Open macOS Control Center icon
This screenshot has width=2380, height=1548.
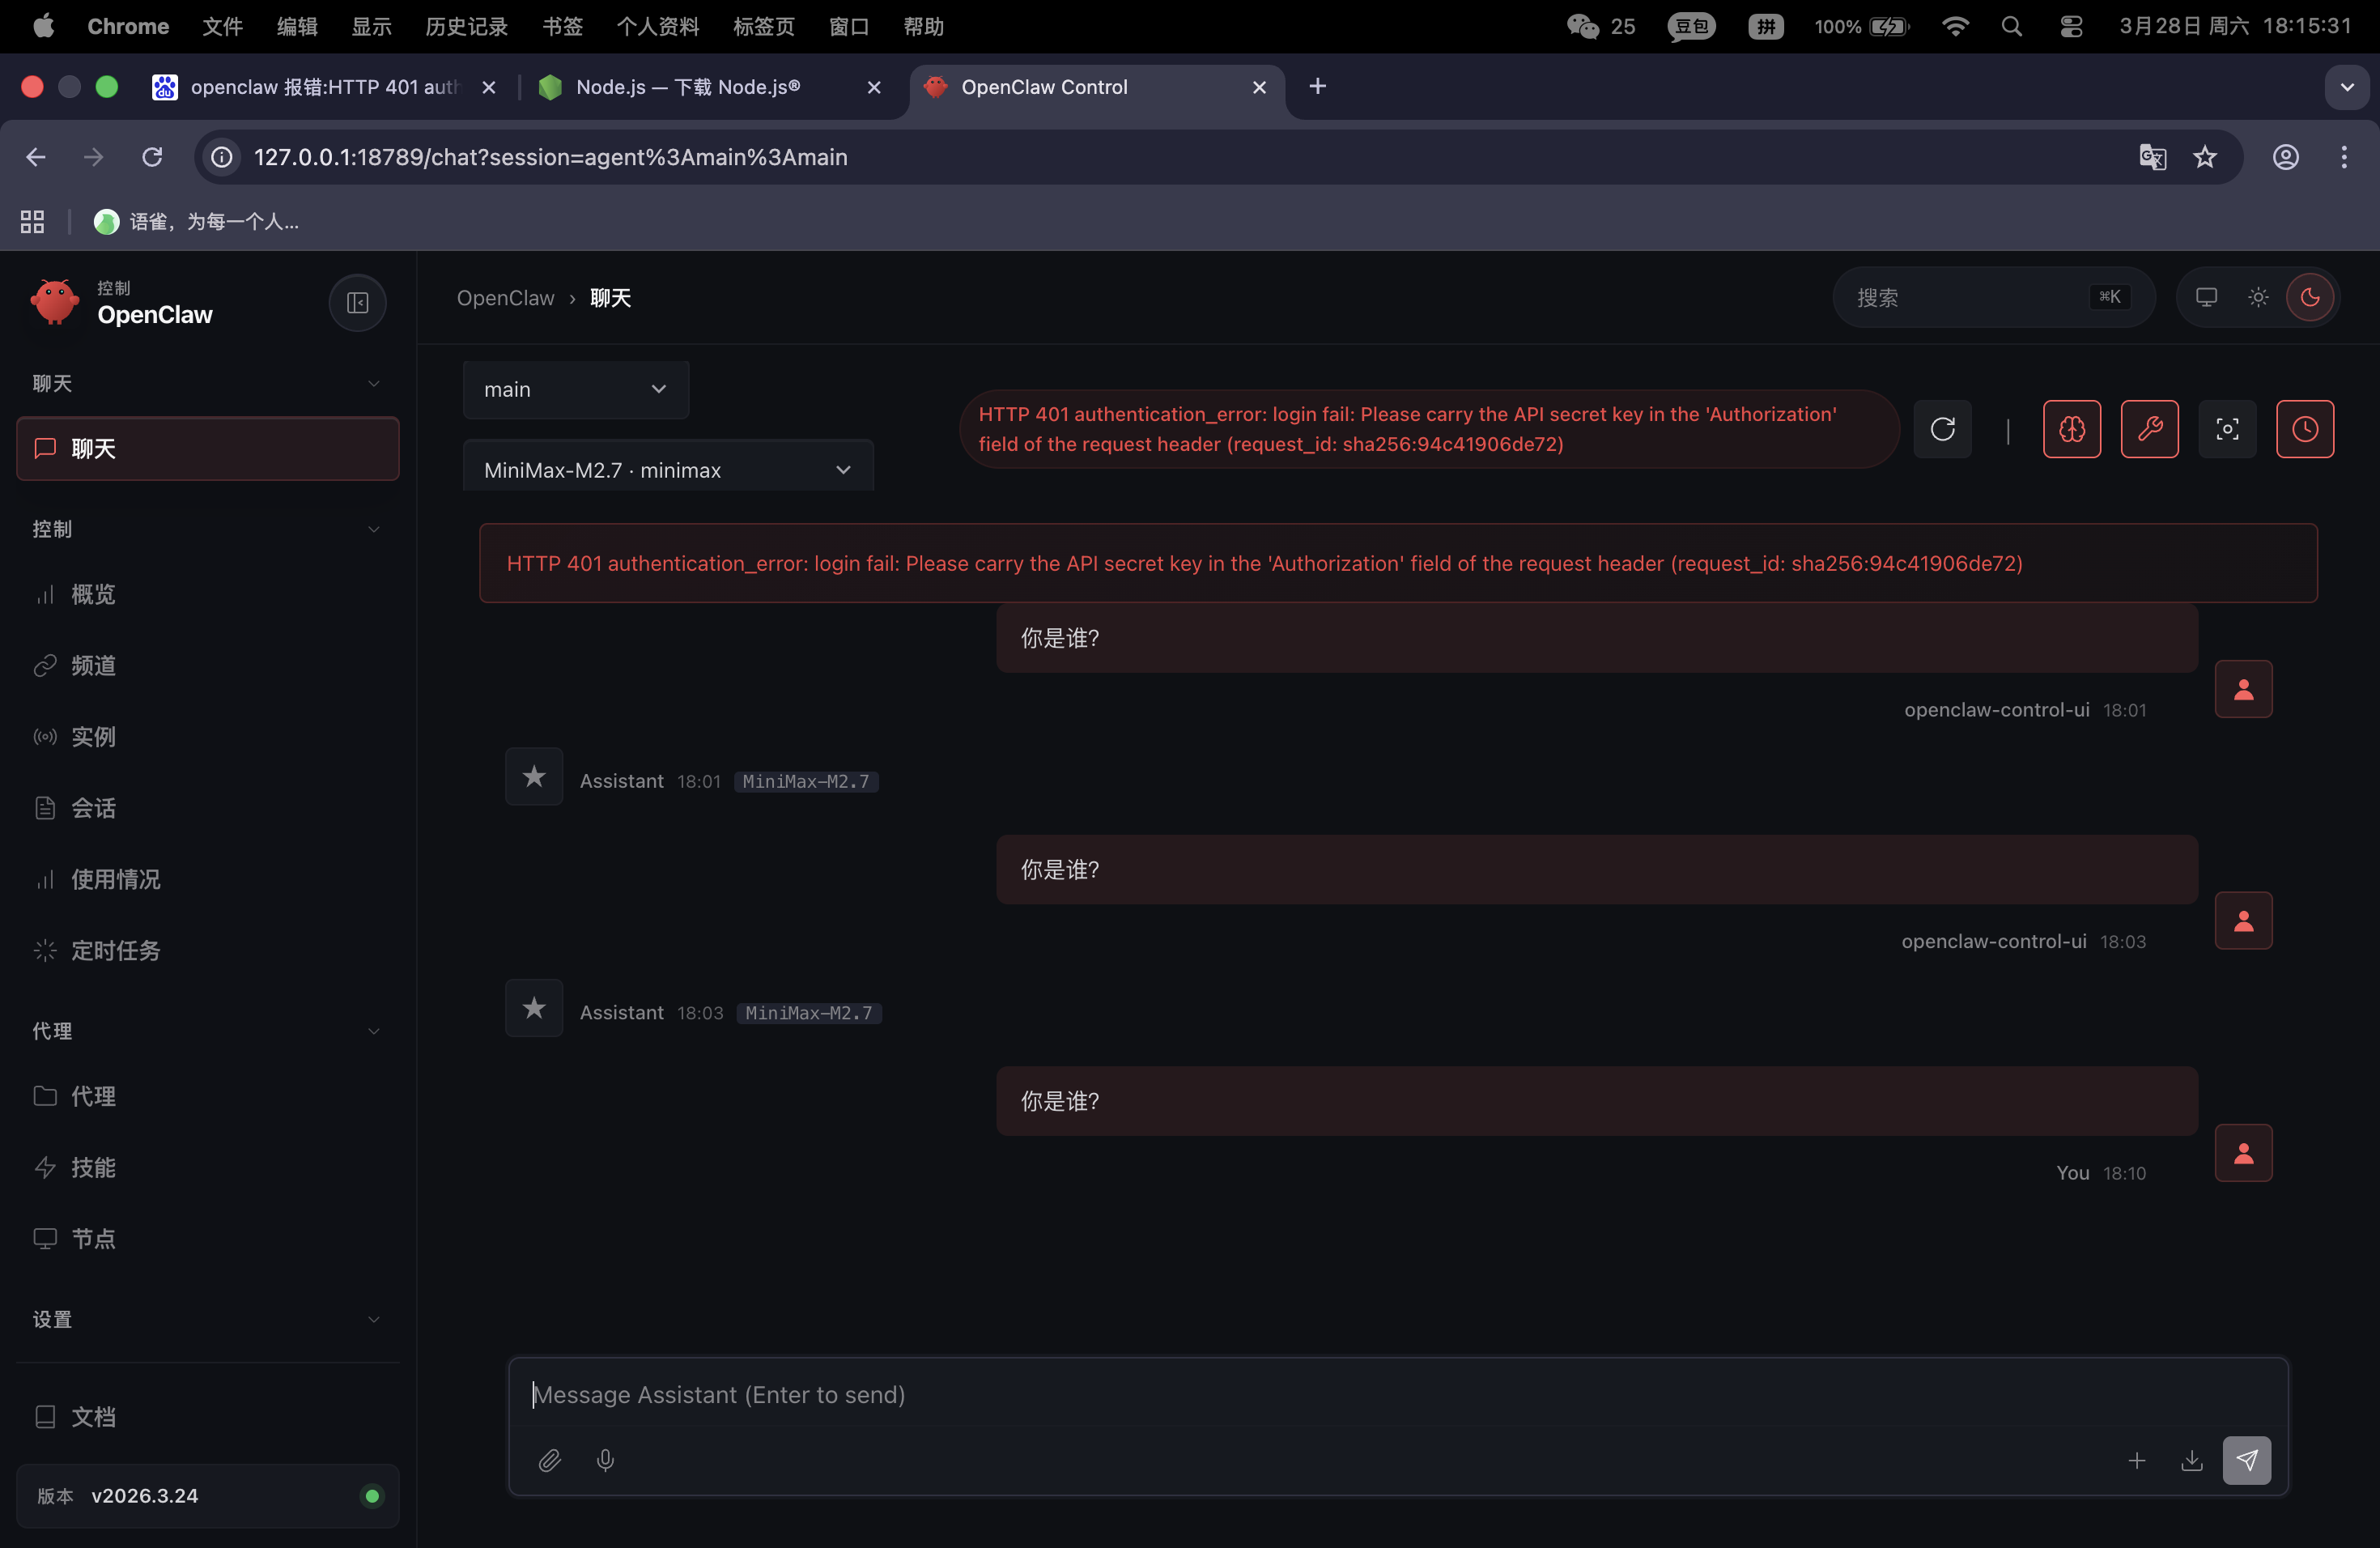(x=2071, y=26)
